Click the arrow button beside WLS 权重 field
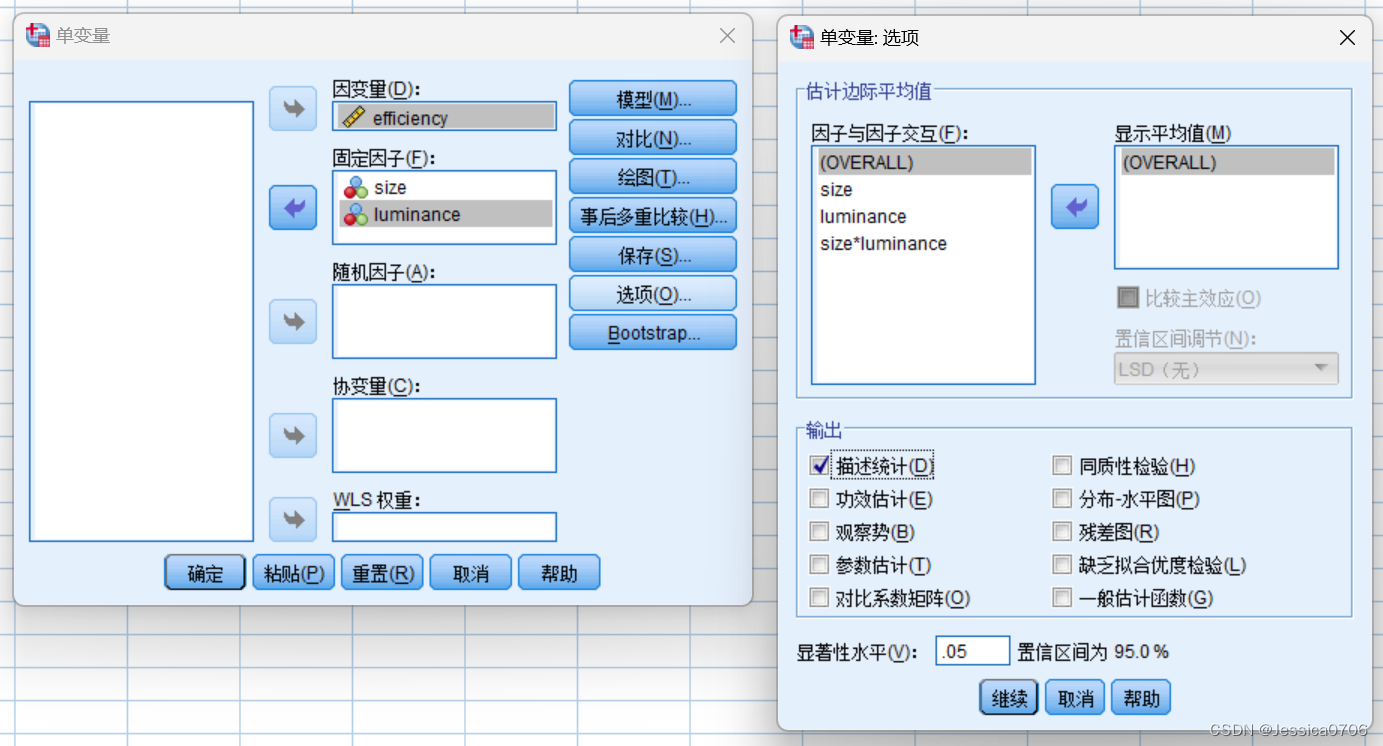 (x=293, y=519)
